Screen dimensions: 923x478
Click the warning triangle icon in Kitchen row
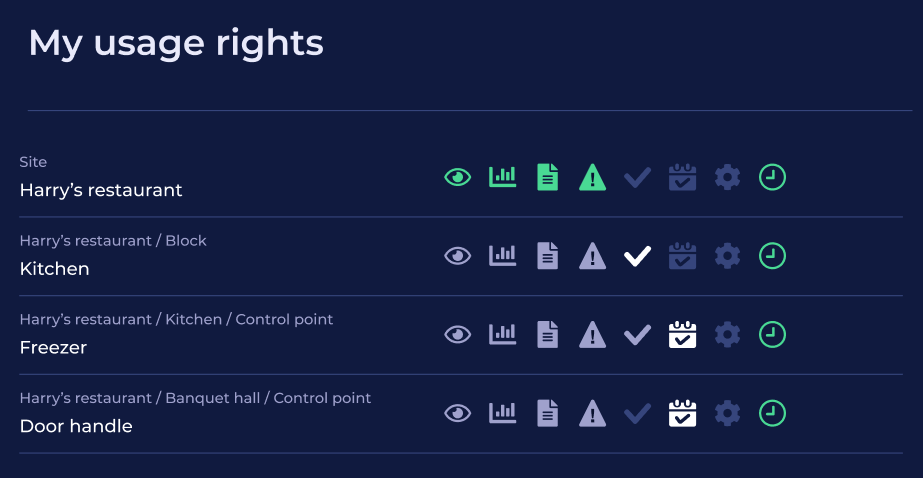click(x=593, y=256)
